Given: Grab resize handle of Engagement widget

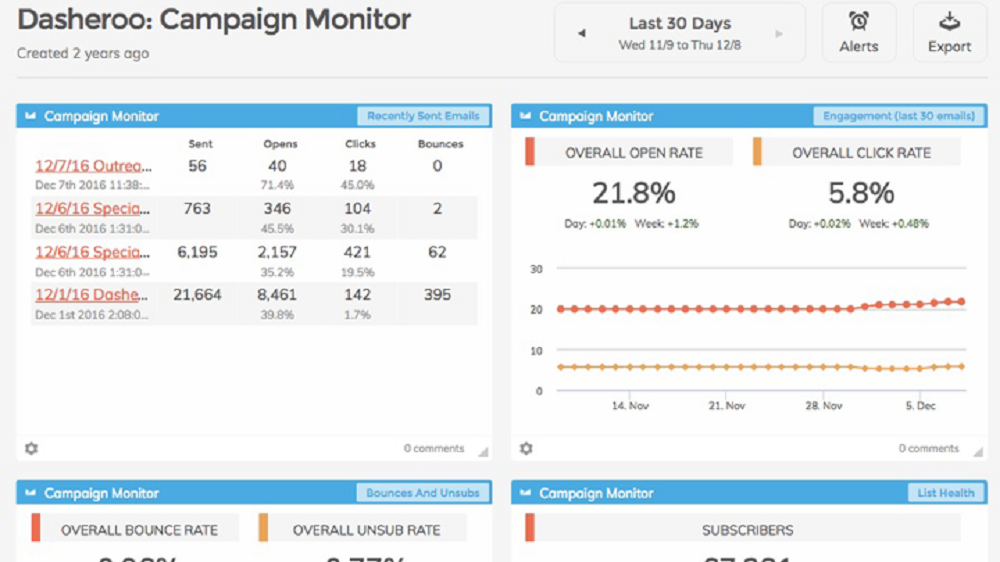Looking at the screenshot, I should (978, 452).
